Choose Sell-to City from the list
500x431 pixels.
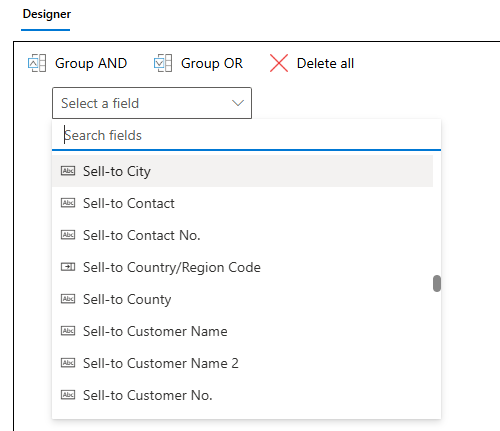click(242, 171)
